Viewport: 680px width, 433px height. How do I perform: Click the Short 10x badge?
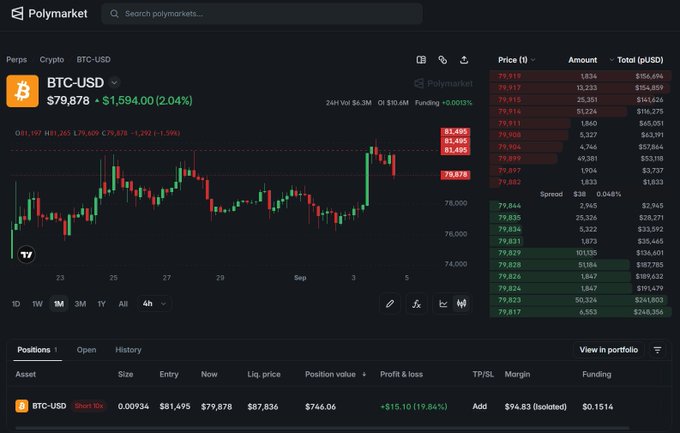point(89,406)
